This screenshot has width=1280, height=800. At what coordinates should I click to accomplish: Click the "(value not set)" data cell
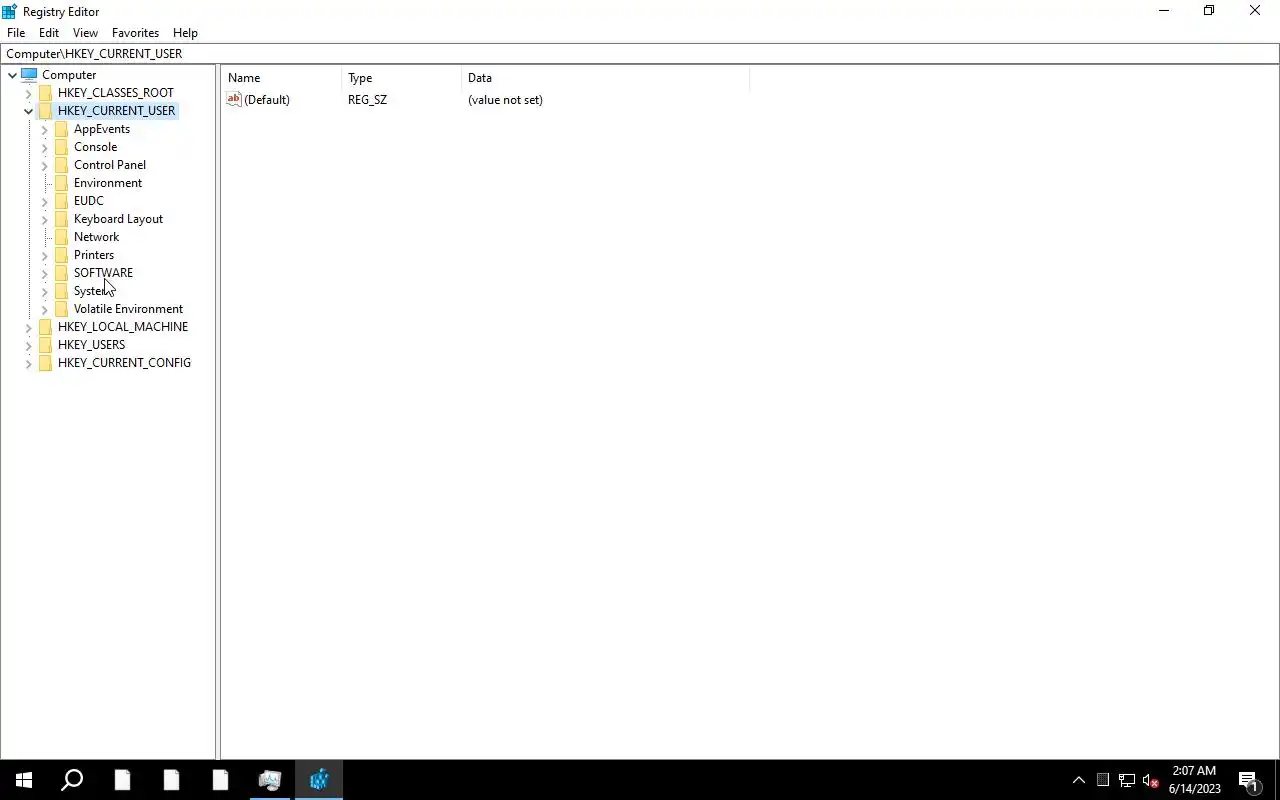(x=505, y=100)
